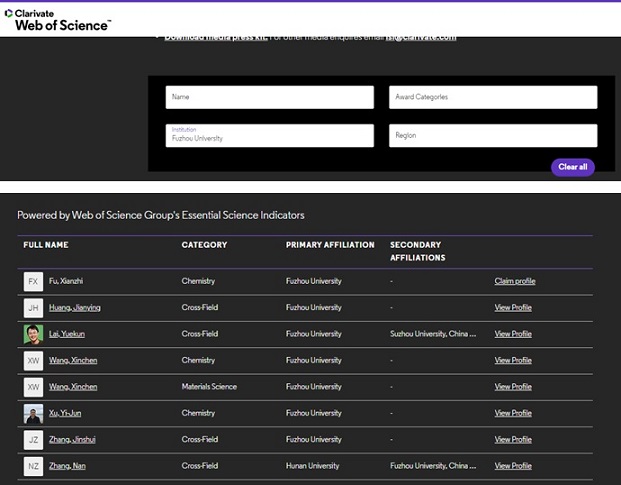Click the XW avatar in the Chemistry row
The height and width of the screenshot is (485, 621).
click(x=33, y=360)
